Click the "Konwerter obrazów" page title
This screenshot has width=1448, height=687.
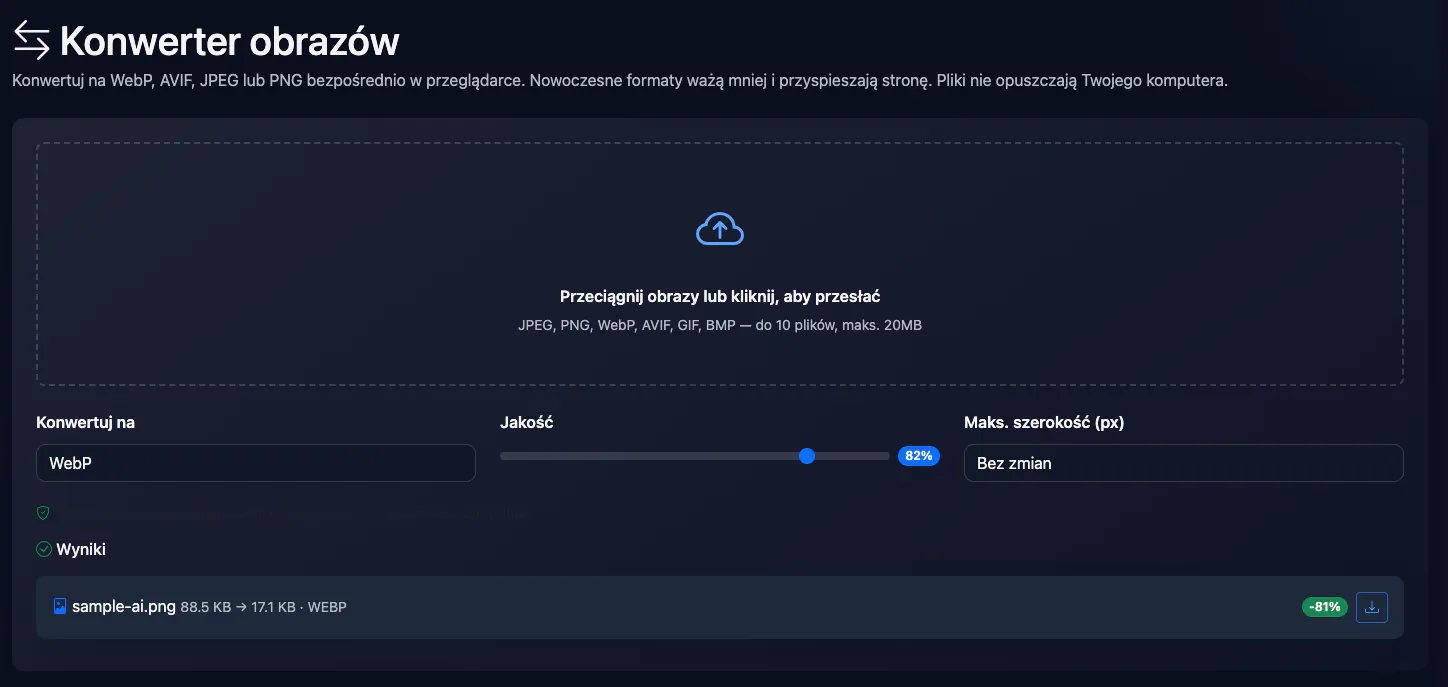230,41
